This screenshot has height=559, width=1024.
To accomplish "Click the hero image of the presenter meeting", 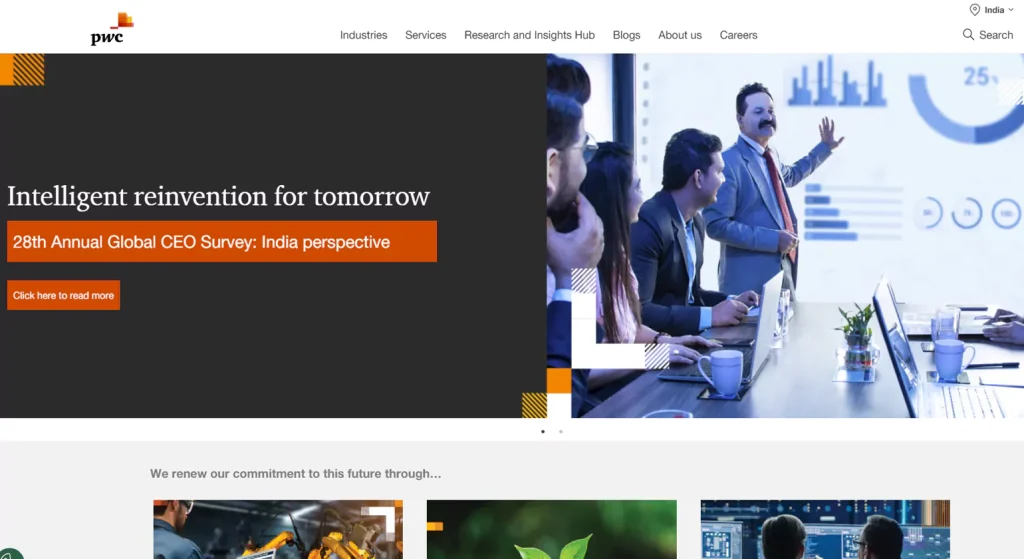I will [x=785, y=235].
